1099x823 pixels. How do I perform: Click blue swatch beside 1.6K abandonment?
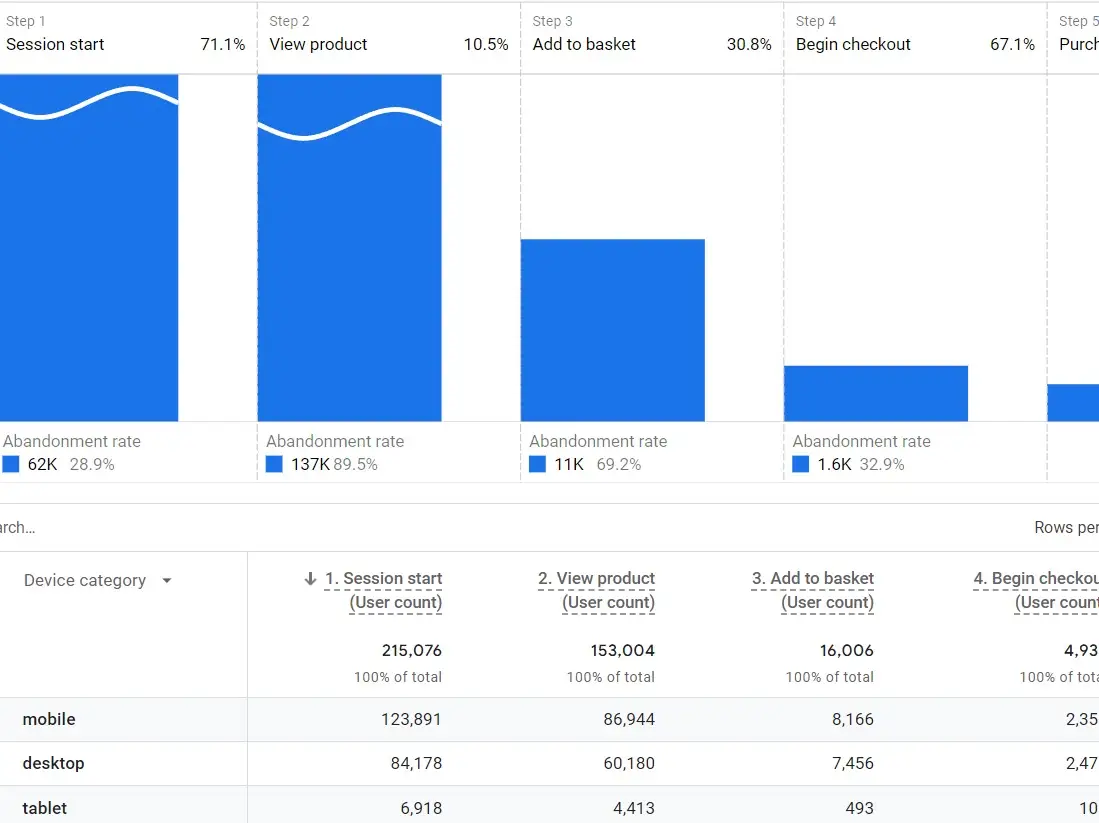(x=800, y=464)
